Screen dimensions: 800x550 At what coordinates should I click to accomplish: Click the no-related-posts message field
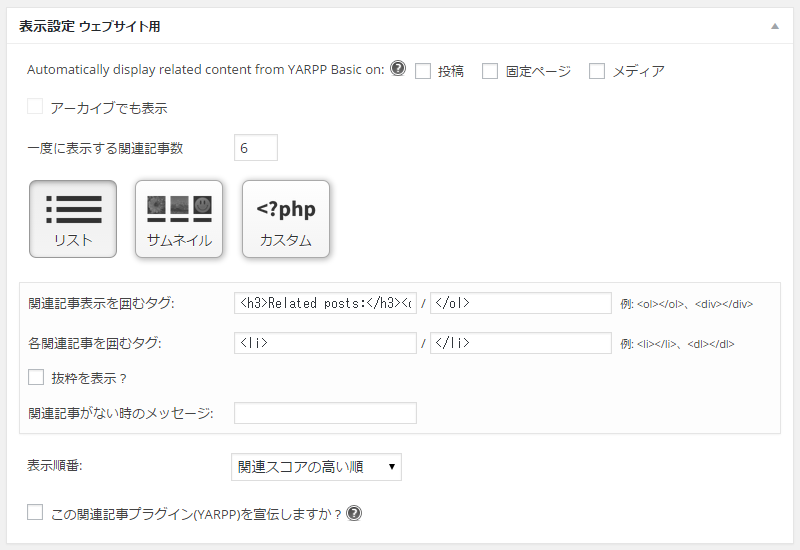pyautogui.click(x=325, y=413)
